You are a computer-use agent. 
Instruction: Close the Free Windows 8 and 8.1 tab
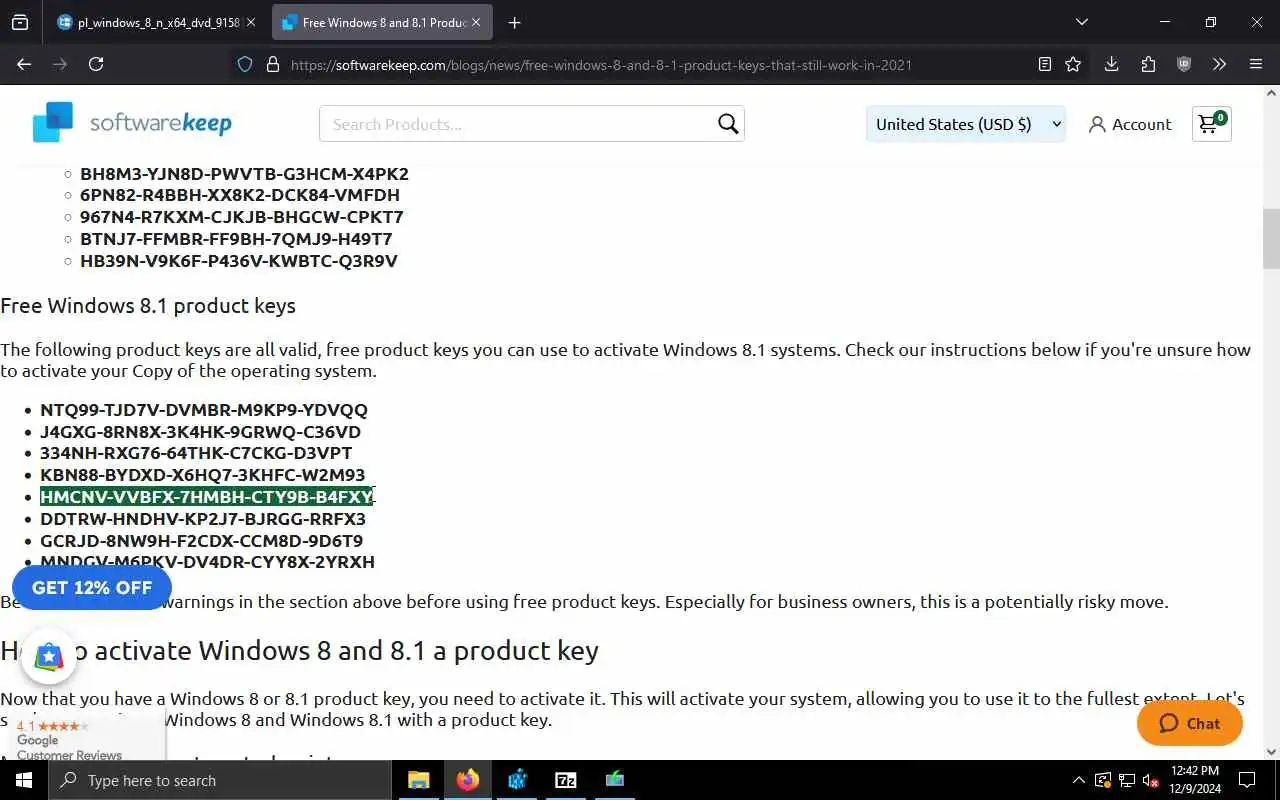point(475,22)
